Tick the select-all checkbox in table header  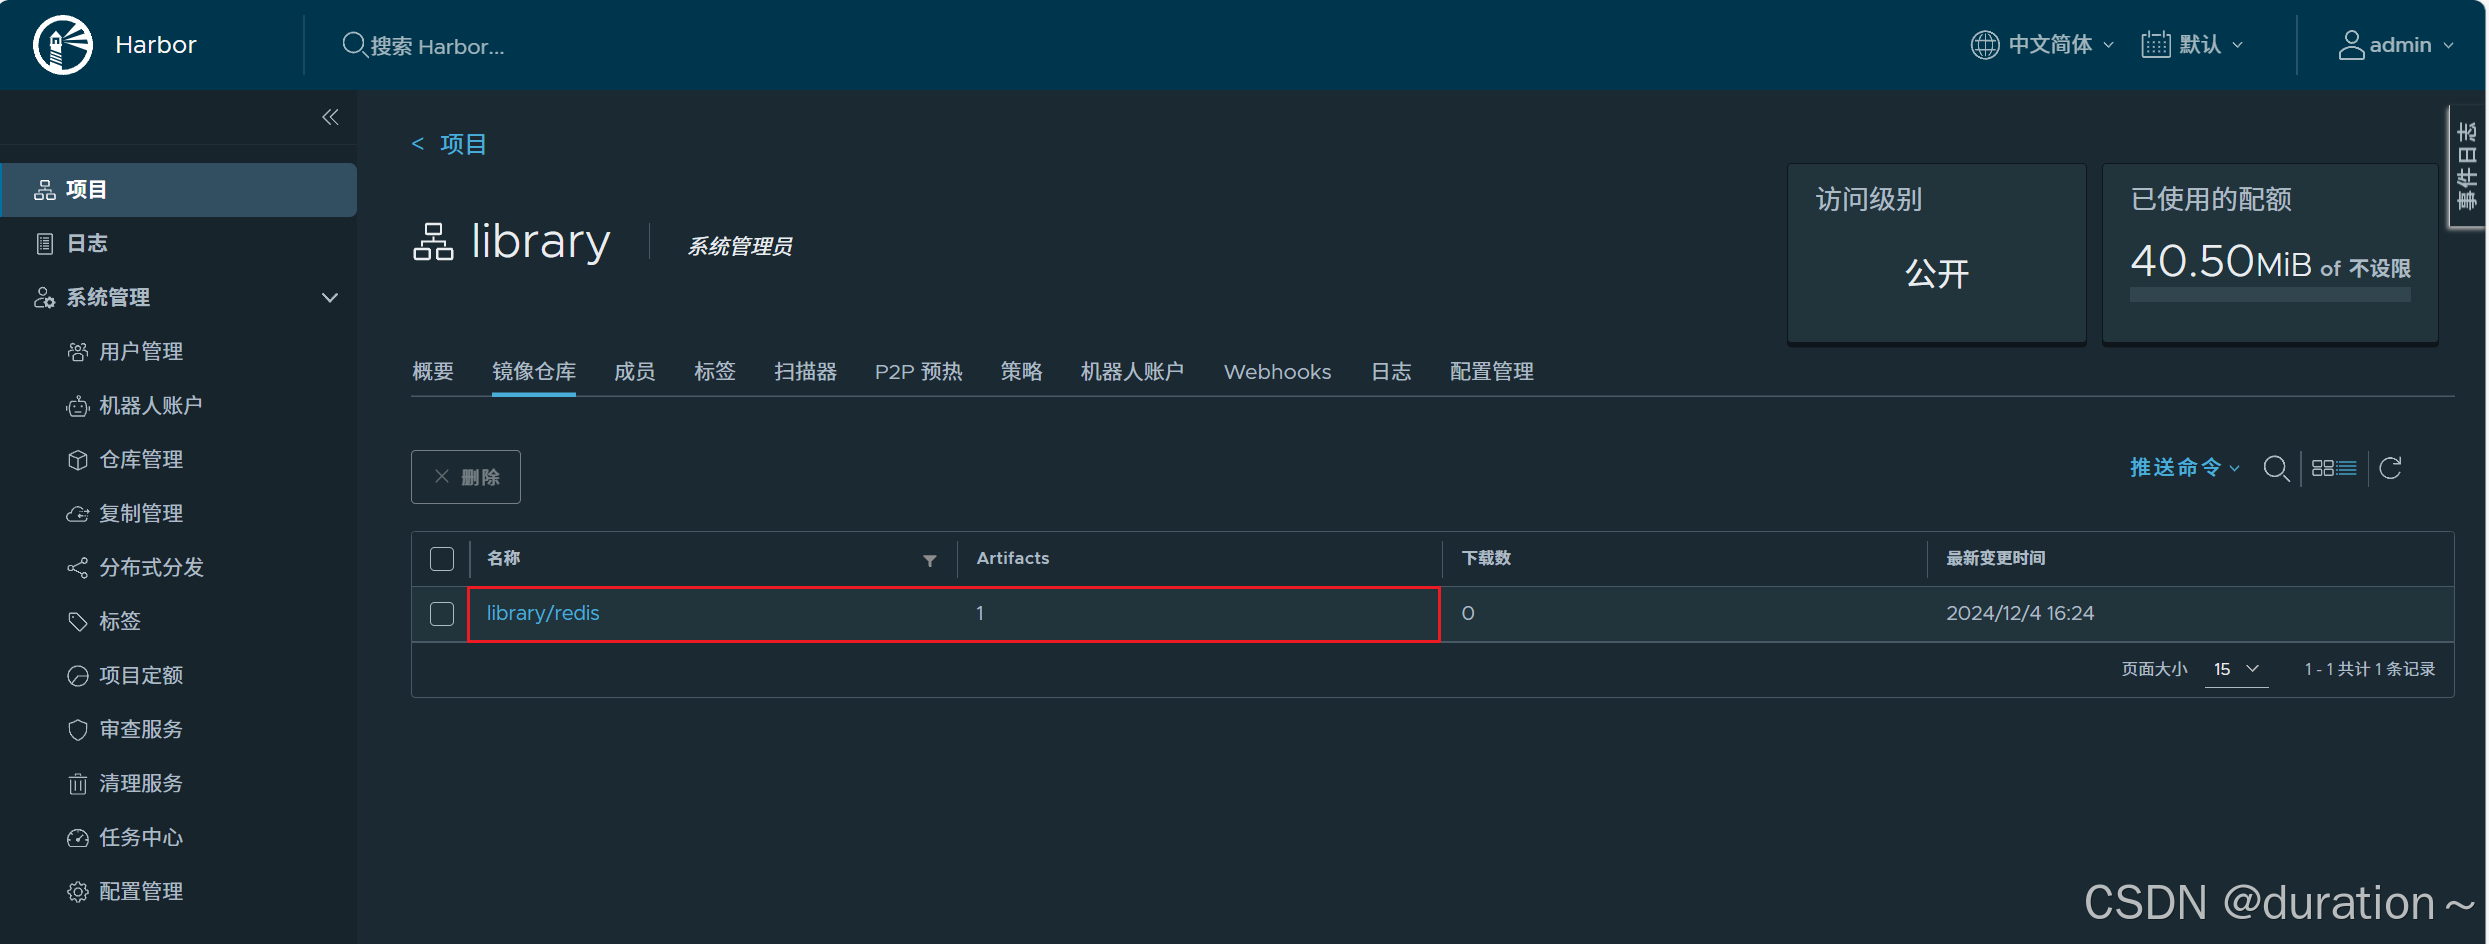pyautogui.click(x=442, y=559)
